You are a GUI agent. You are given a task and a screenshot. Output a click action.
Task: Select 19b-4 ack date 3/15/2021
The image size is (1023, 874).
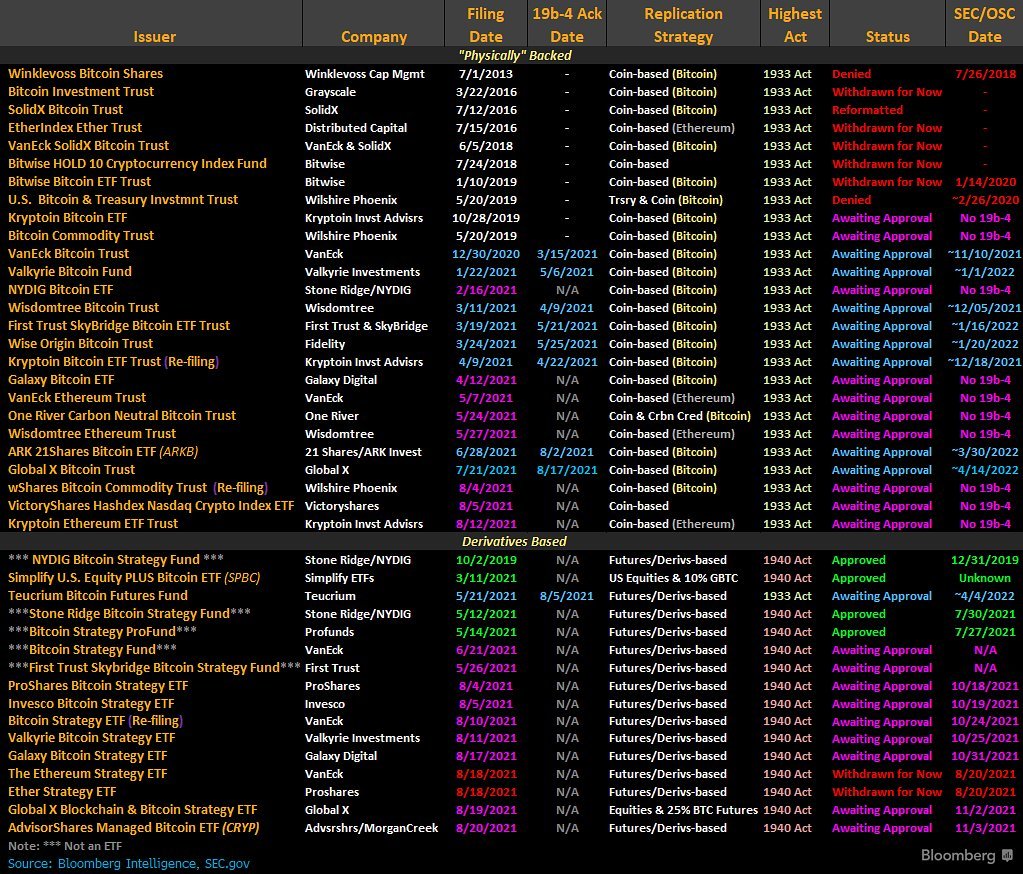[x=567, y=254]
